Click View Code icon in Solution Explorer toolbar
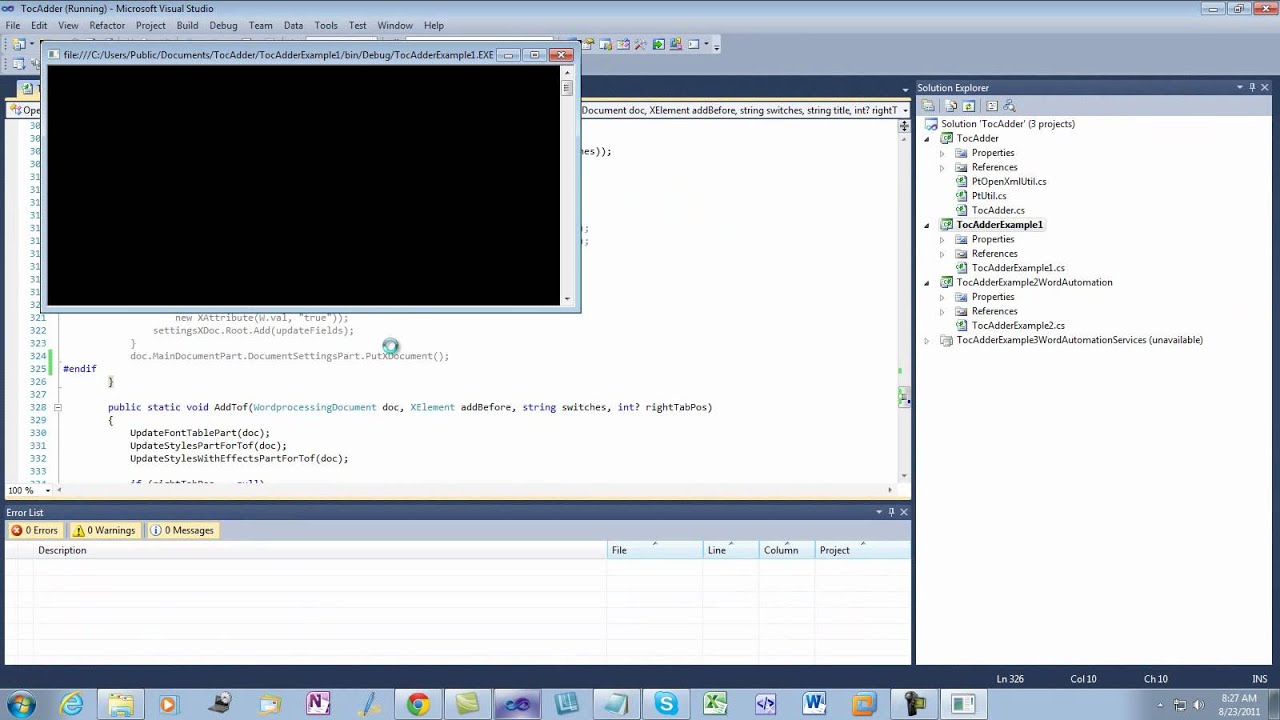 point(992,106)
